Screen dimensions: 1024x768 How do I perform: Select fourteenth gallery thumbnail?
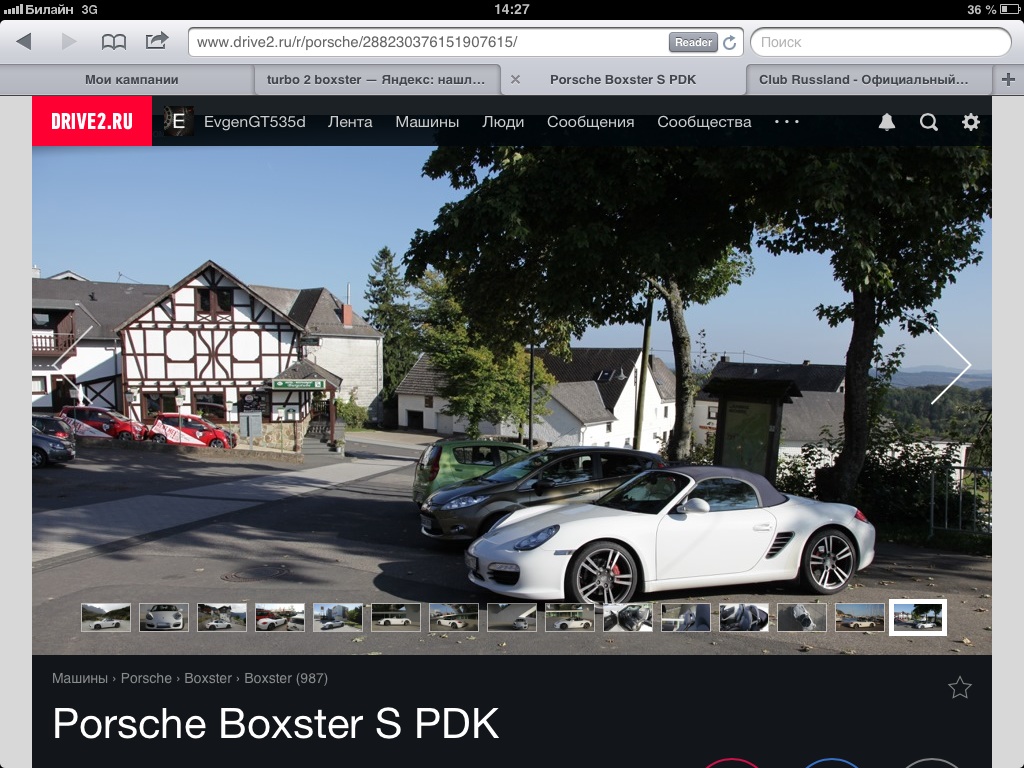click(860, 617)
